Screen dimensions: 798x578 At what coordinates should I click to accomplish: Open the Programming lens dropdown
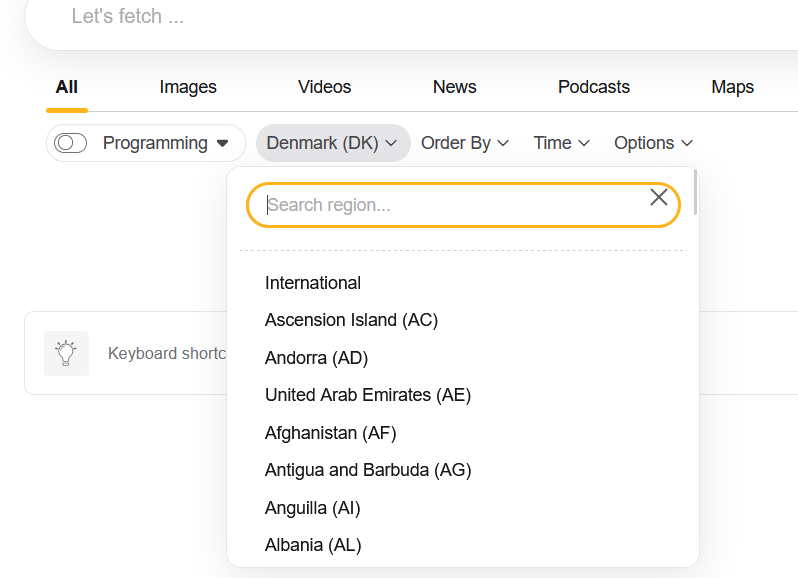tap(166, 143)
